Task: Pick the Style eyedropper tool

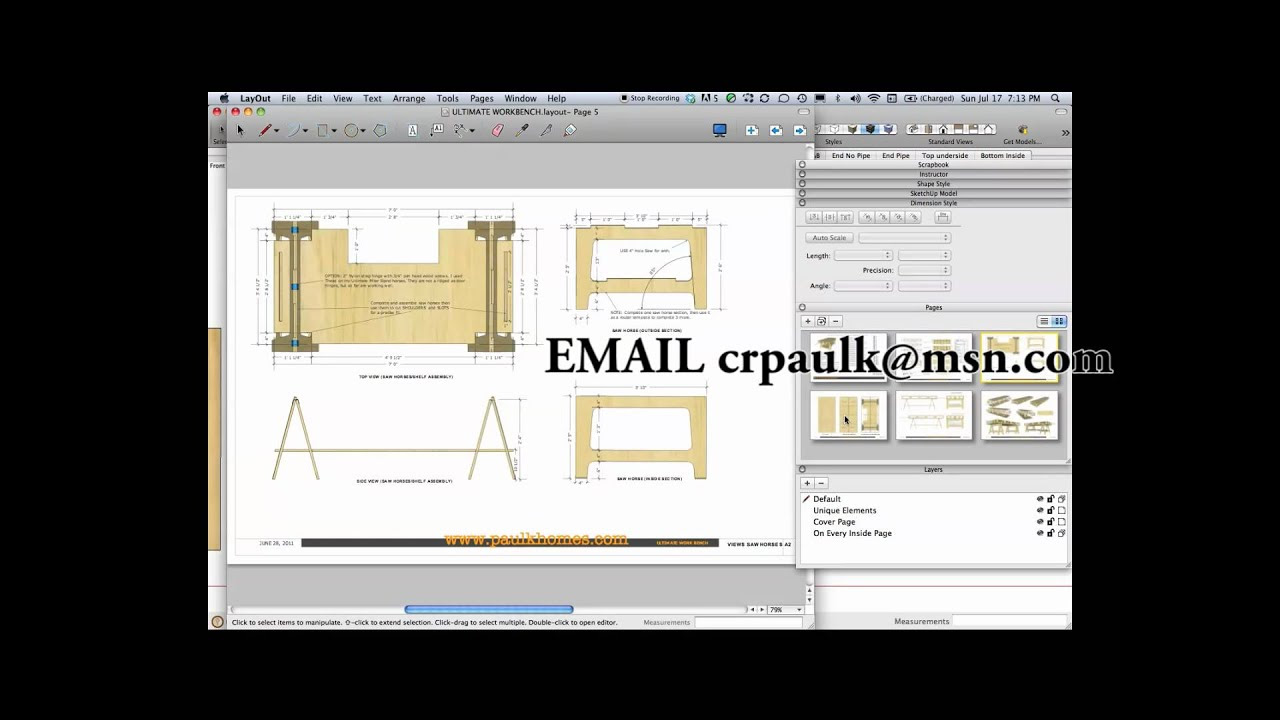Action: (521, 130)
